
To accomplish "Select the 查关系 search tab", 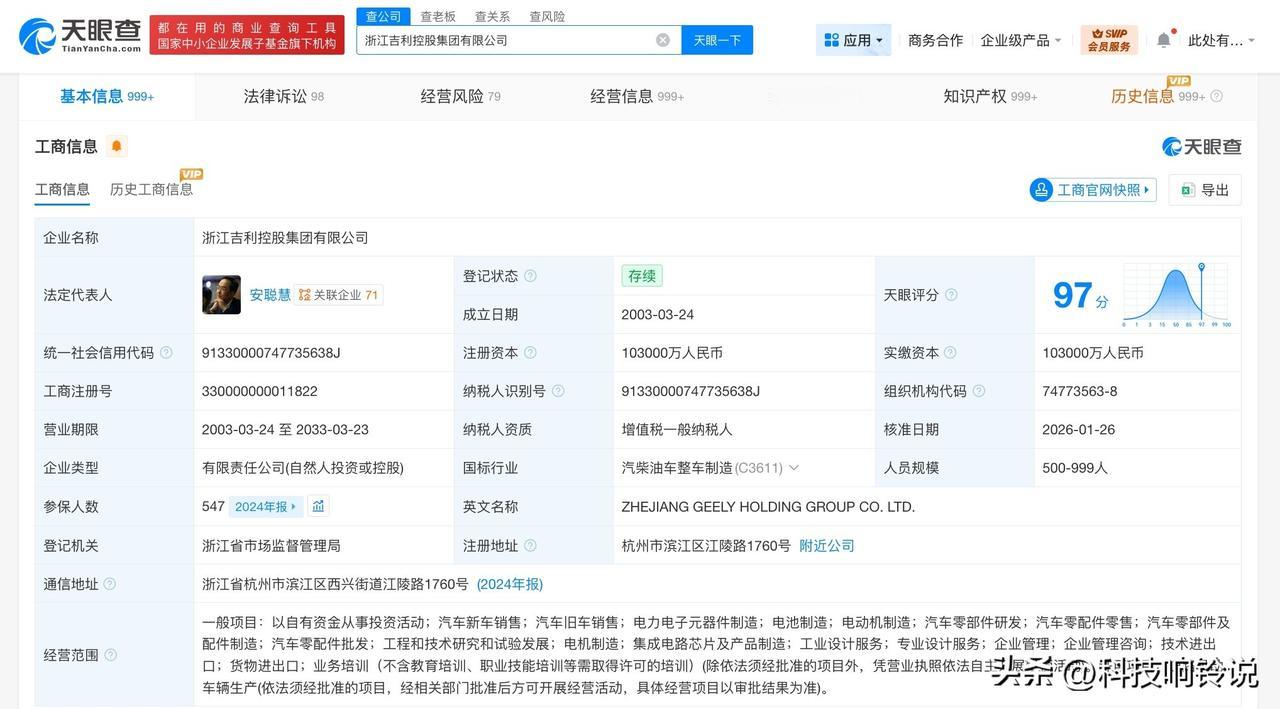I will point(492,16).
